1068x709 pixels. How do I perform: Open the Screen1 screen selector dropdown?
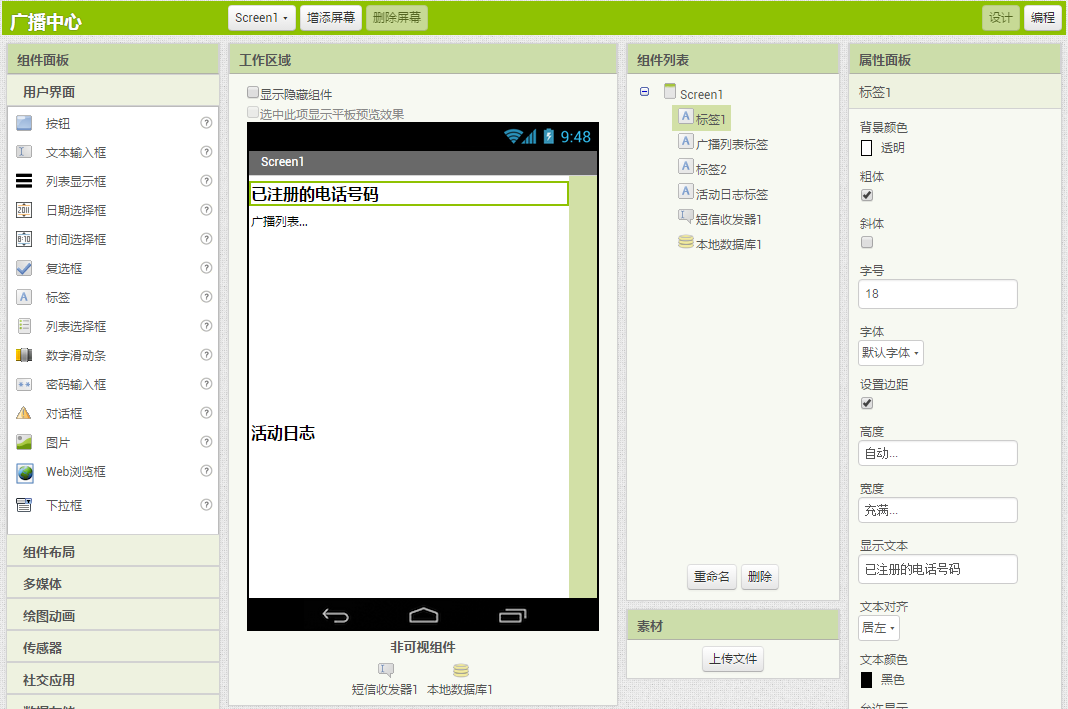tap(262, 17)
